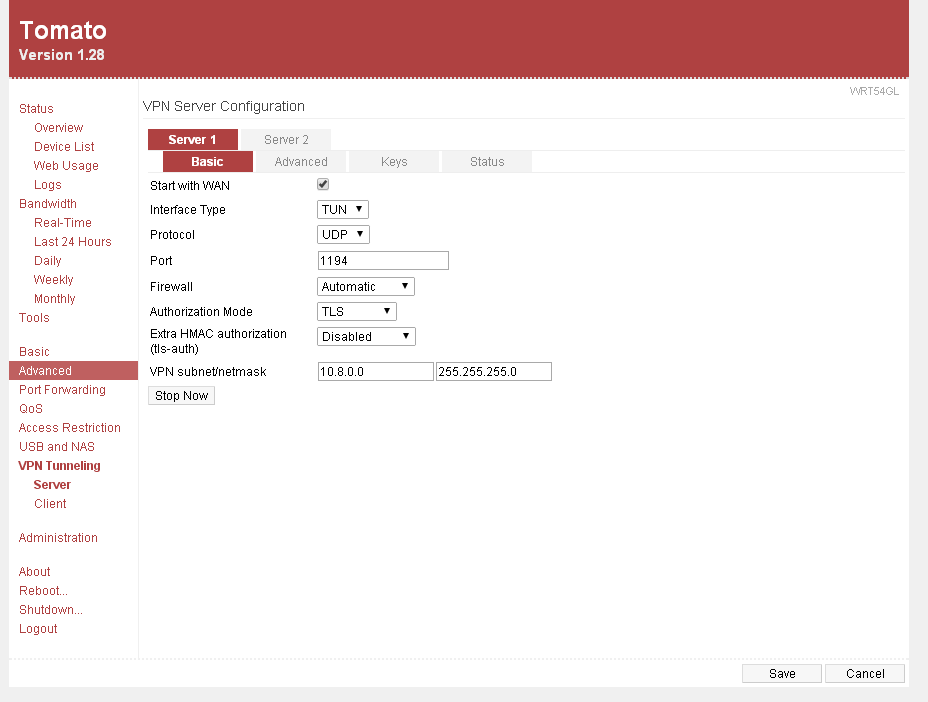Open the Status sub-tab
The height and width of the screenshot is (702, 928).
[487, 162]
